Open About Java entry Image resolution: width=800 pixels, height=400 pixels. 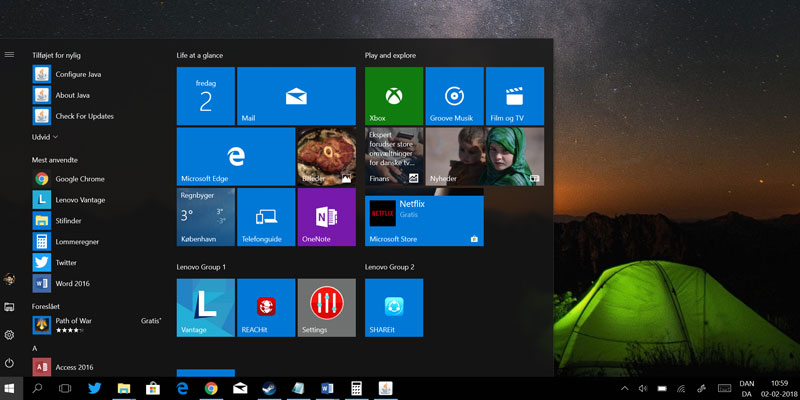[x=97, y=95]
